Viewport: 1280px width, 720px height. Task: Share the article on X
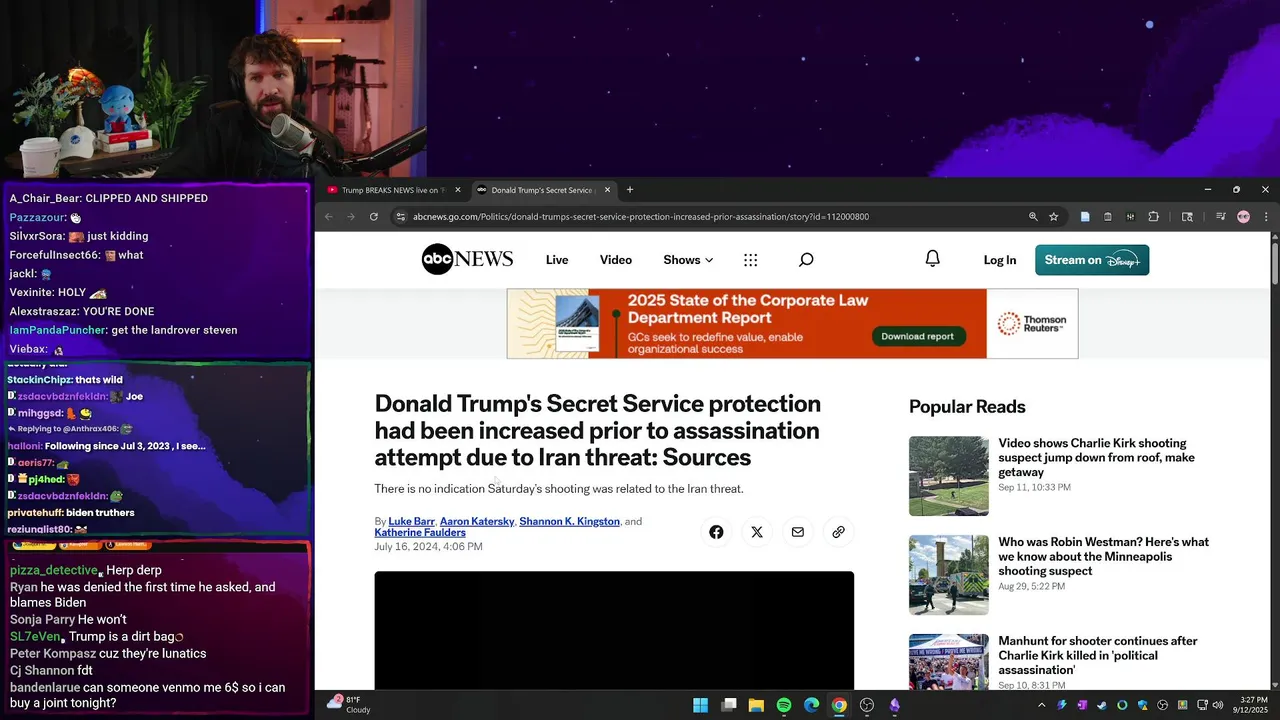pos(757,532)
